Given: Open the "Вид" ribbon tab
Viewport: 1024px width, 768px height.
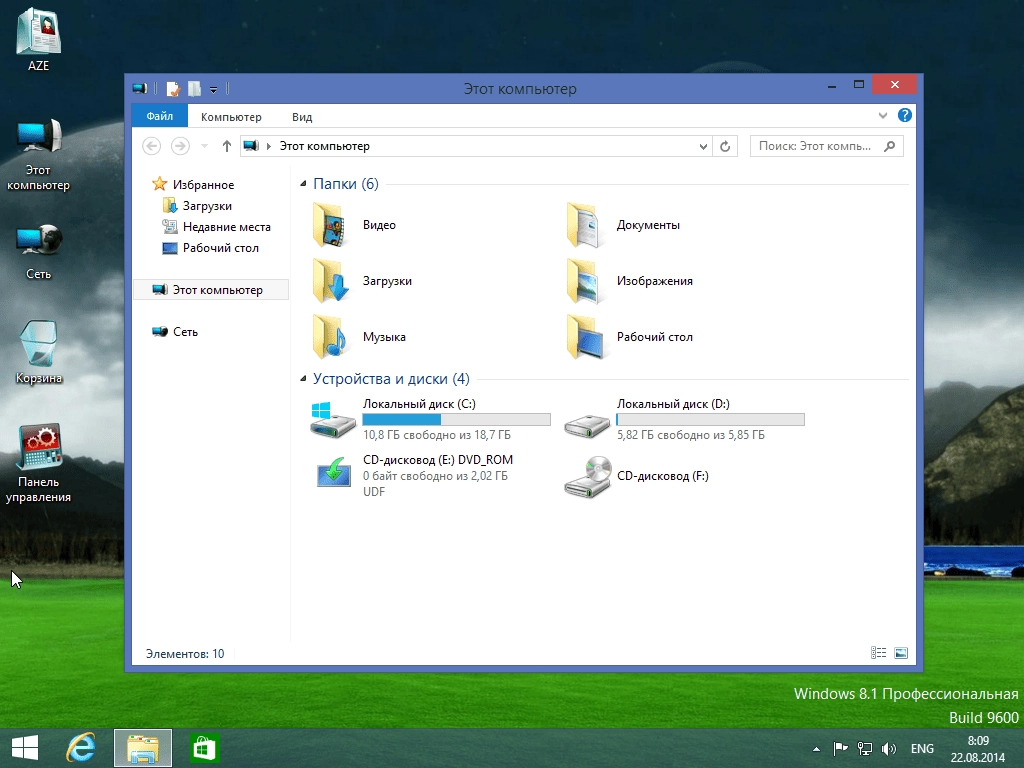Looking at the screenshot, I should point(302,117).
